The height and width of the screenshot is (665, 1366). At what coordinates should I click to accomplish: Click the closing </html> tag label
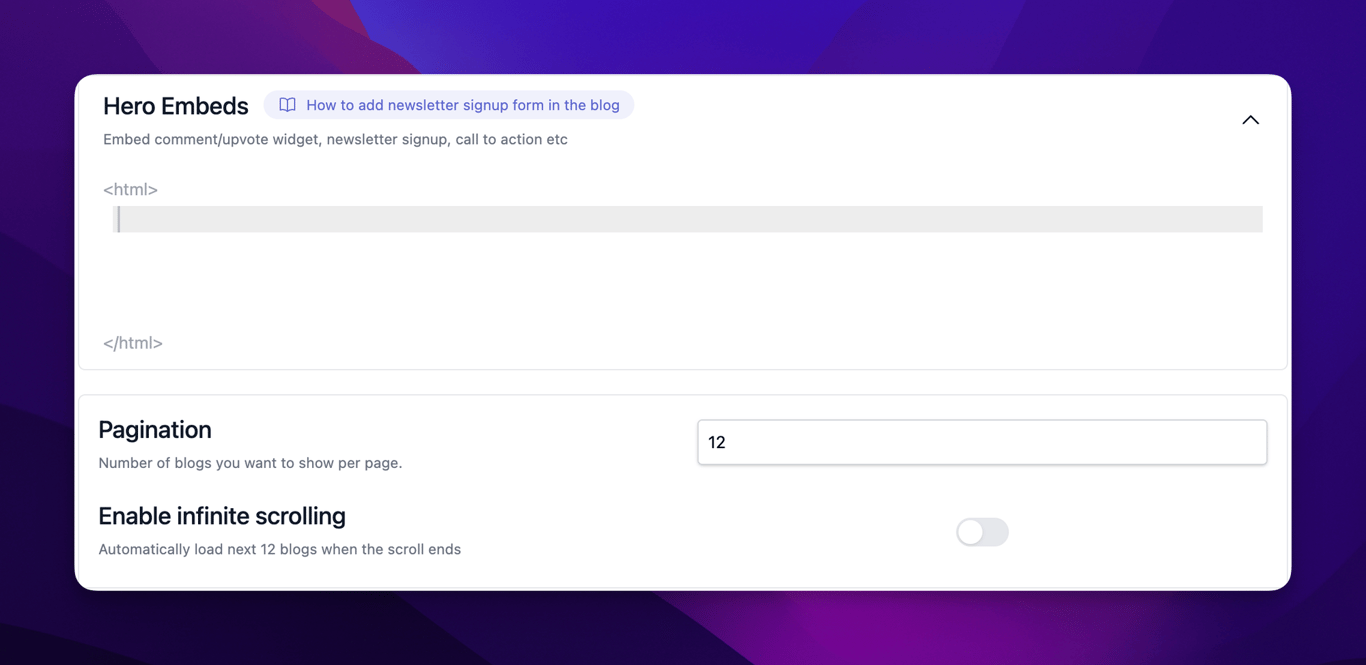click(x=133, y=343)
